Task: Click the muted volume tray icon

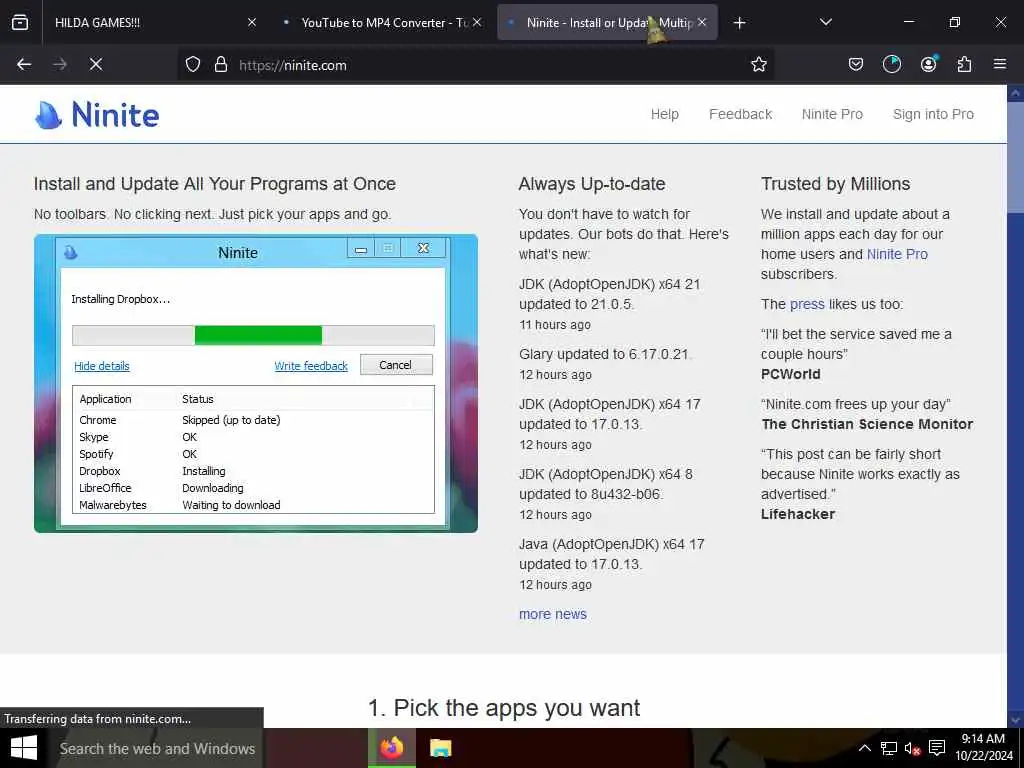Action: tap(912, 748)
